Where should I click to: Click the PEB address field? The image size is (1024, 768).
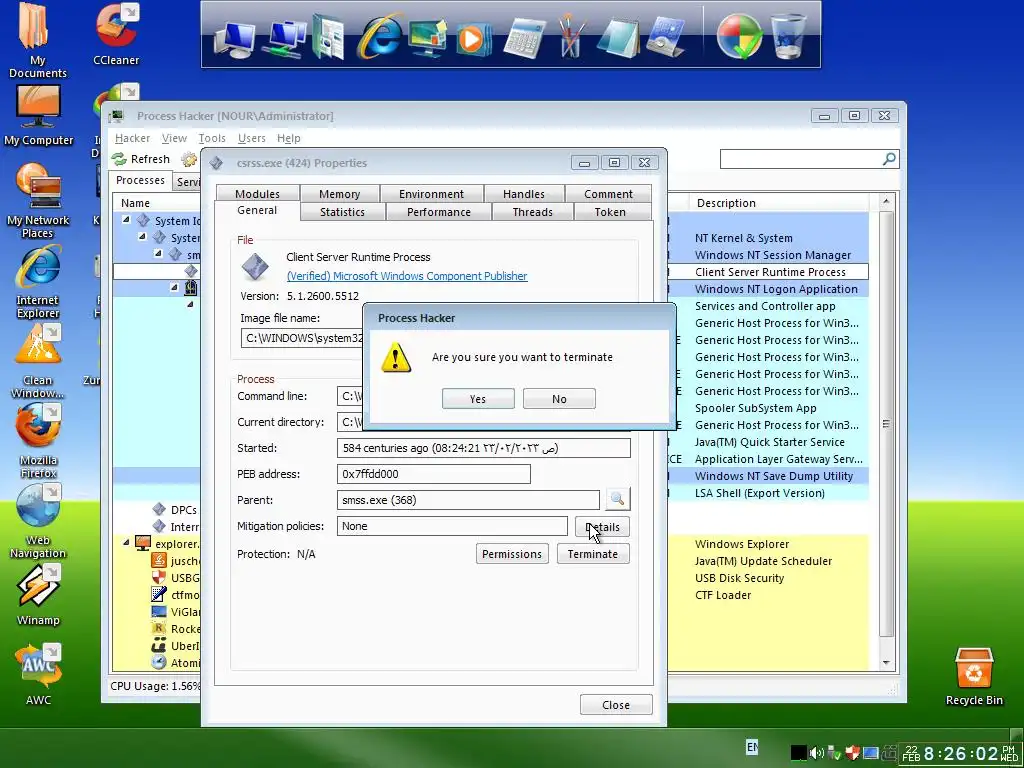434,474
